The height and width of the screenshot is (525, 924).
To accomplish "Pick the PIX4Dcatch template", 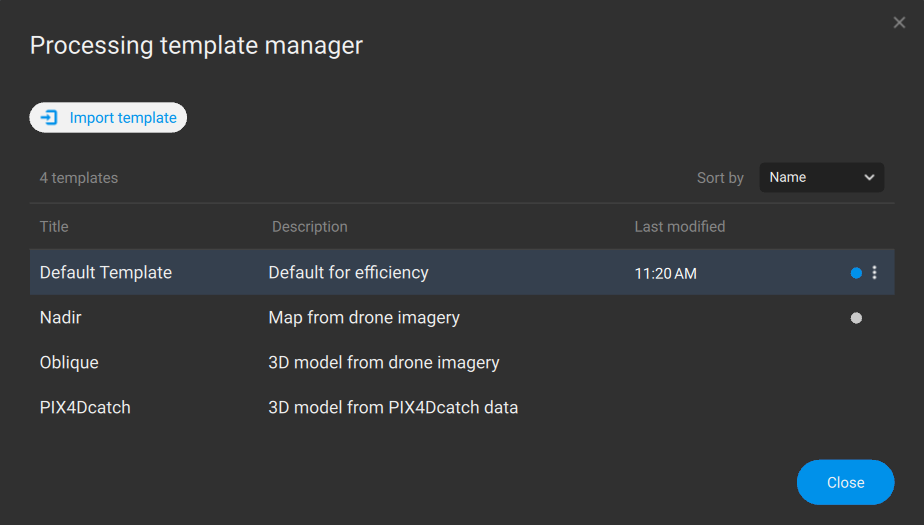I will 85,407.
